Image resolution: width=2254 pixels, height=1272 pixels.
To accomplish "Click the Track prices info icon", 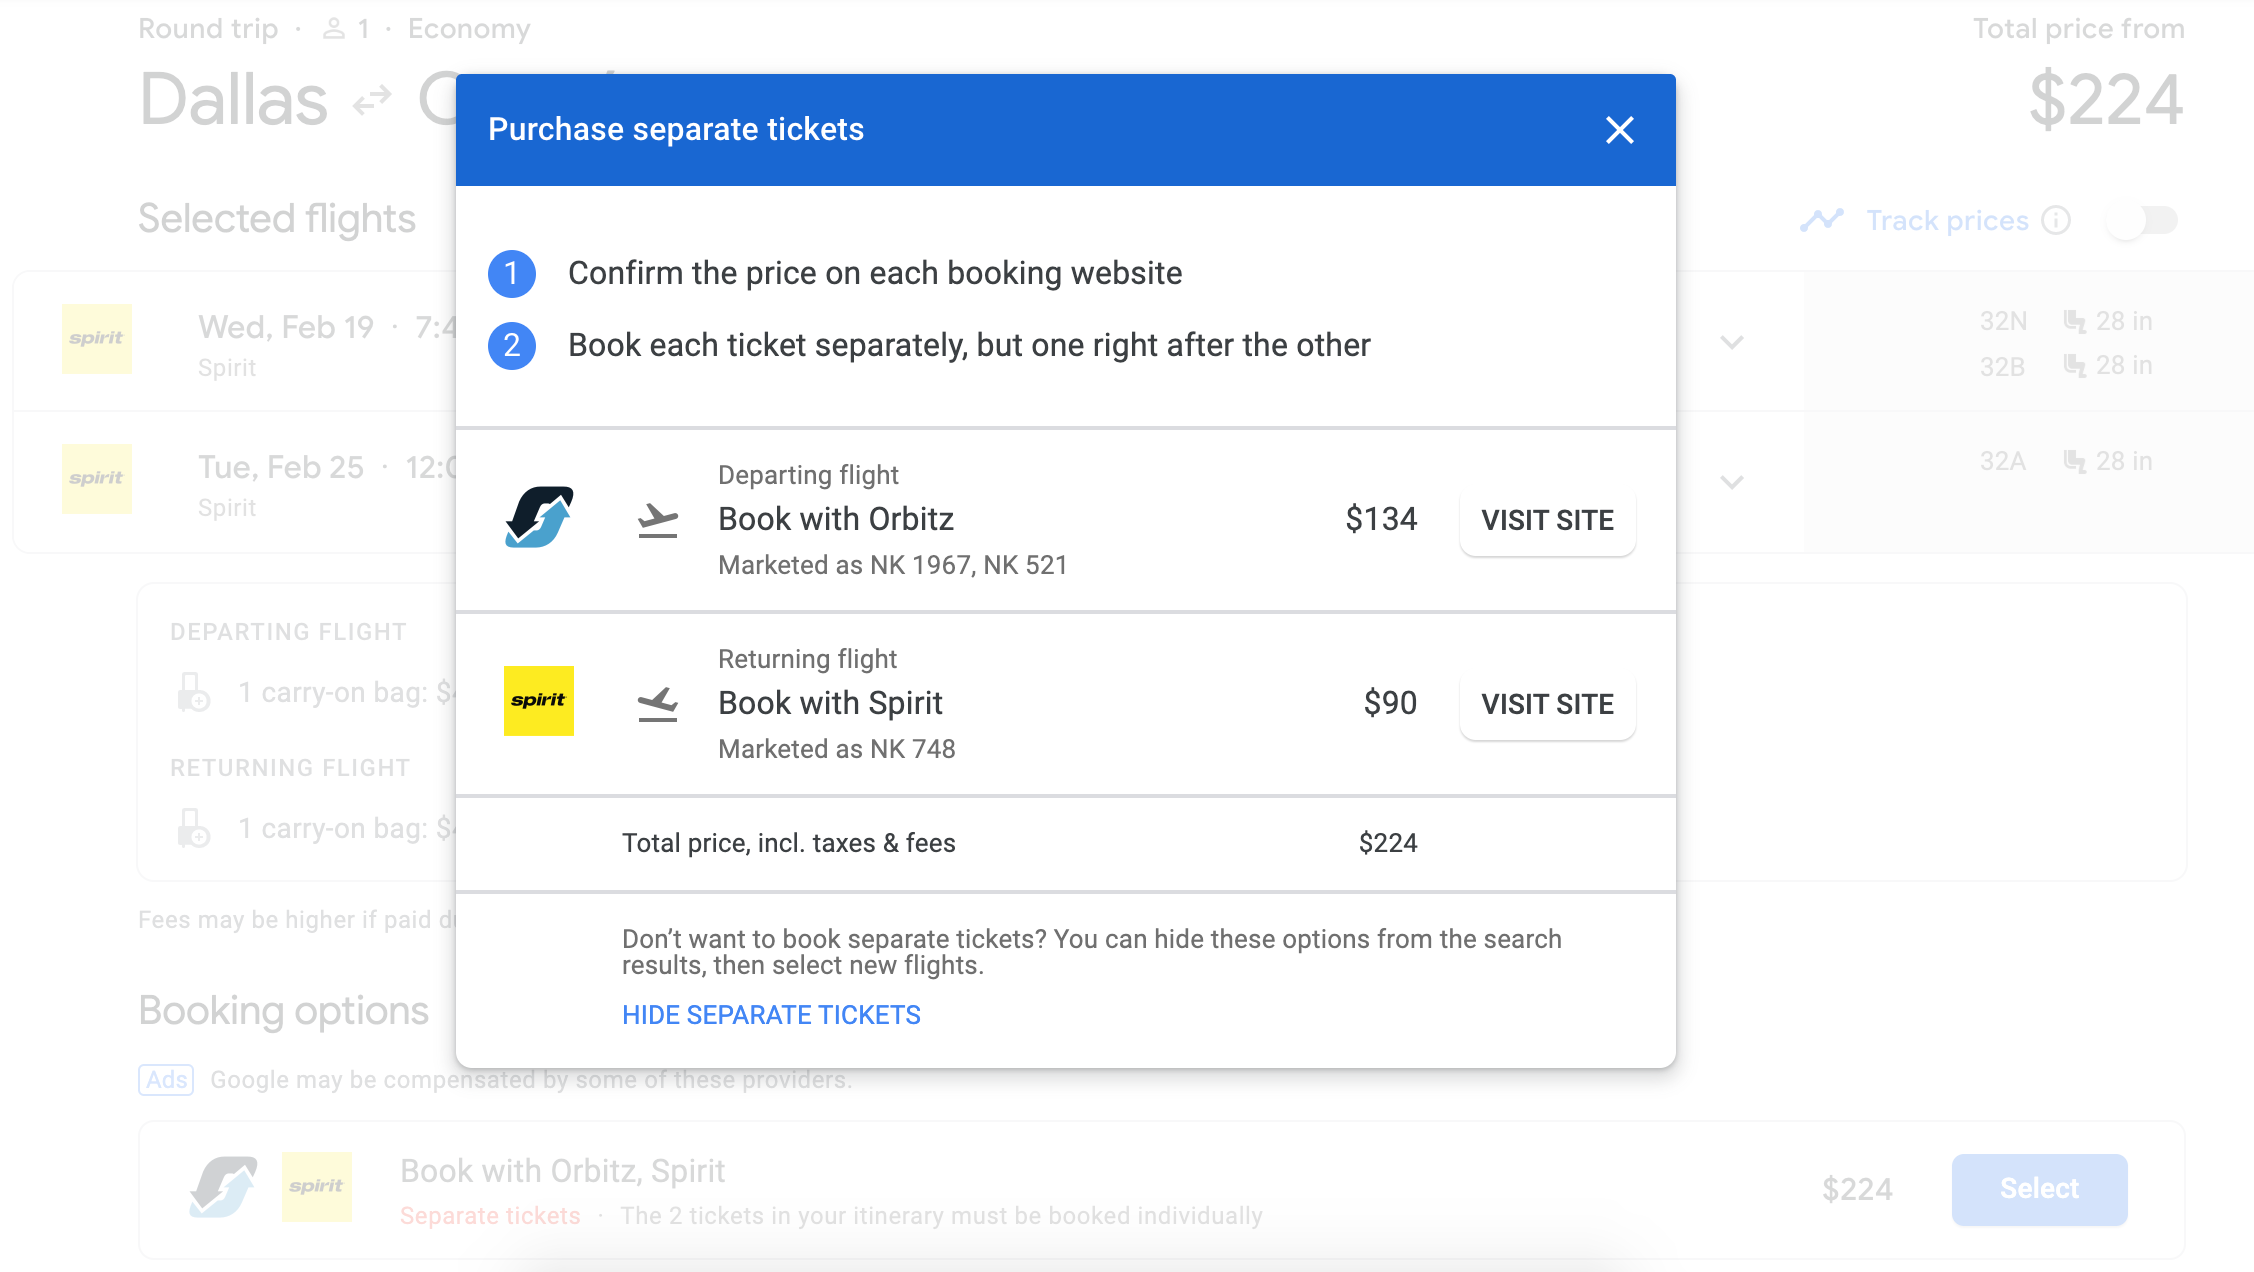I will coord(2056,220).
